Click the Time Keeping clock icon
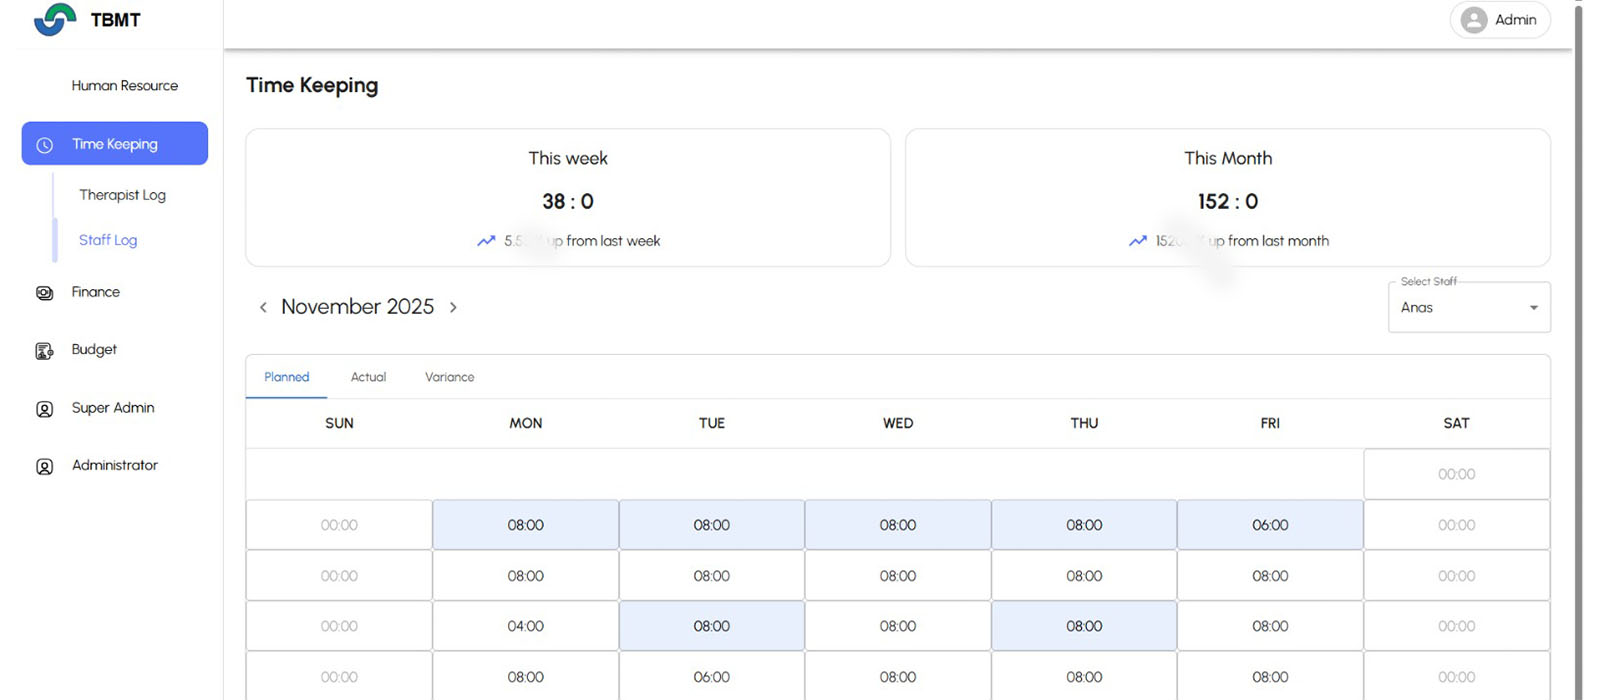 tap(45, 145)
